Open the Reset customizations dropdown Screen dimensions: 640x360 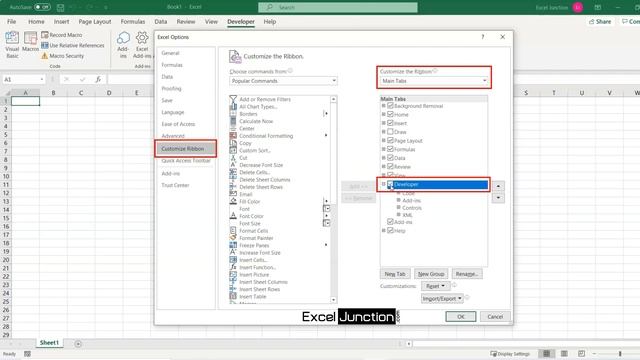coord(436,286)
